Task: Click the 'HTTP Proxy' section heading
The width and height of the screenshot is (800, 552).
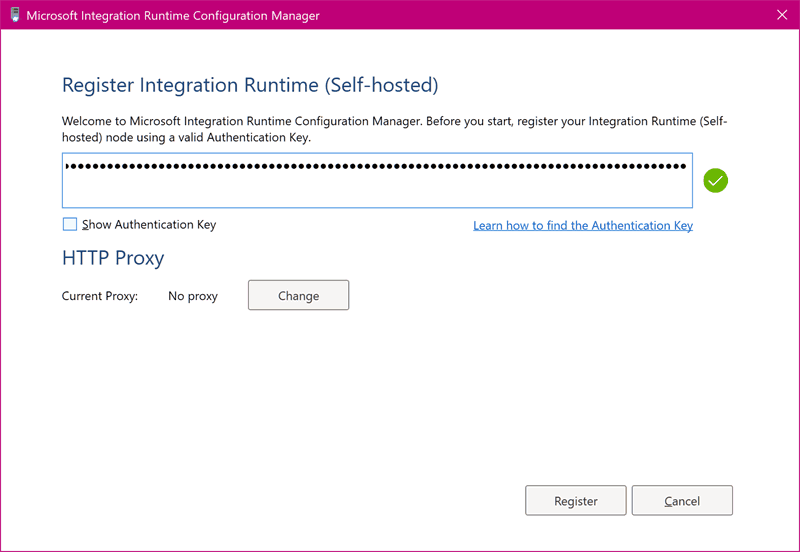Action: click(113, 258)
